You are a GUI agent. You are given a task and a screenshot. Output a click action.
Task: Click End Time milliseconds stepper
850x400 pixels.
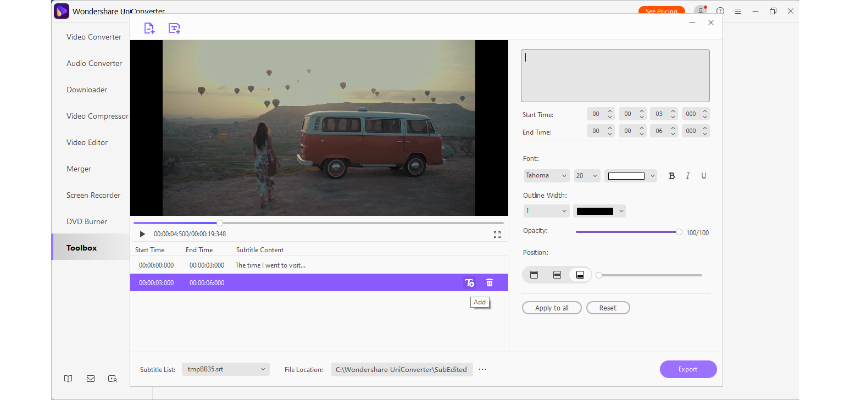(x=696, y=131)
